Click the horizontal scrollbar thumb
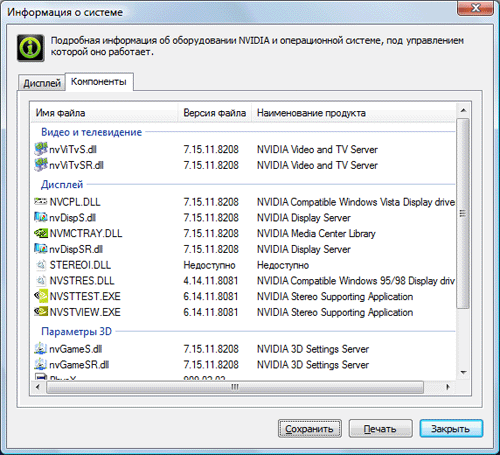 pos(235,387)
